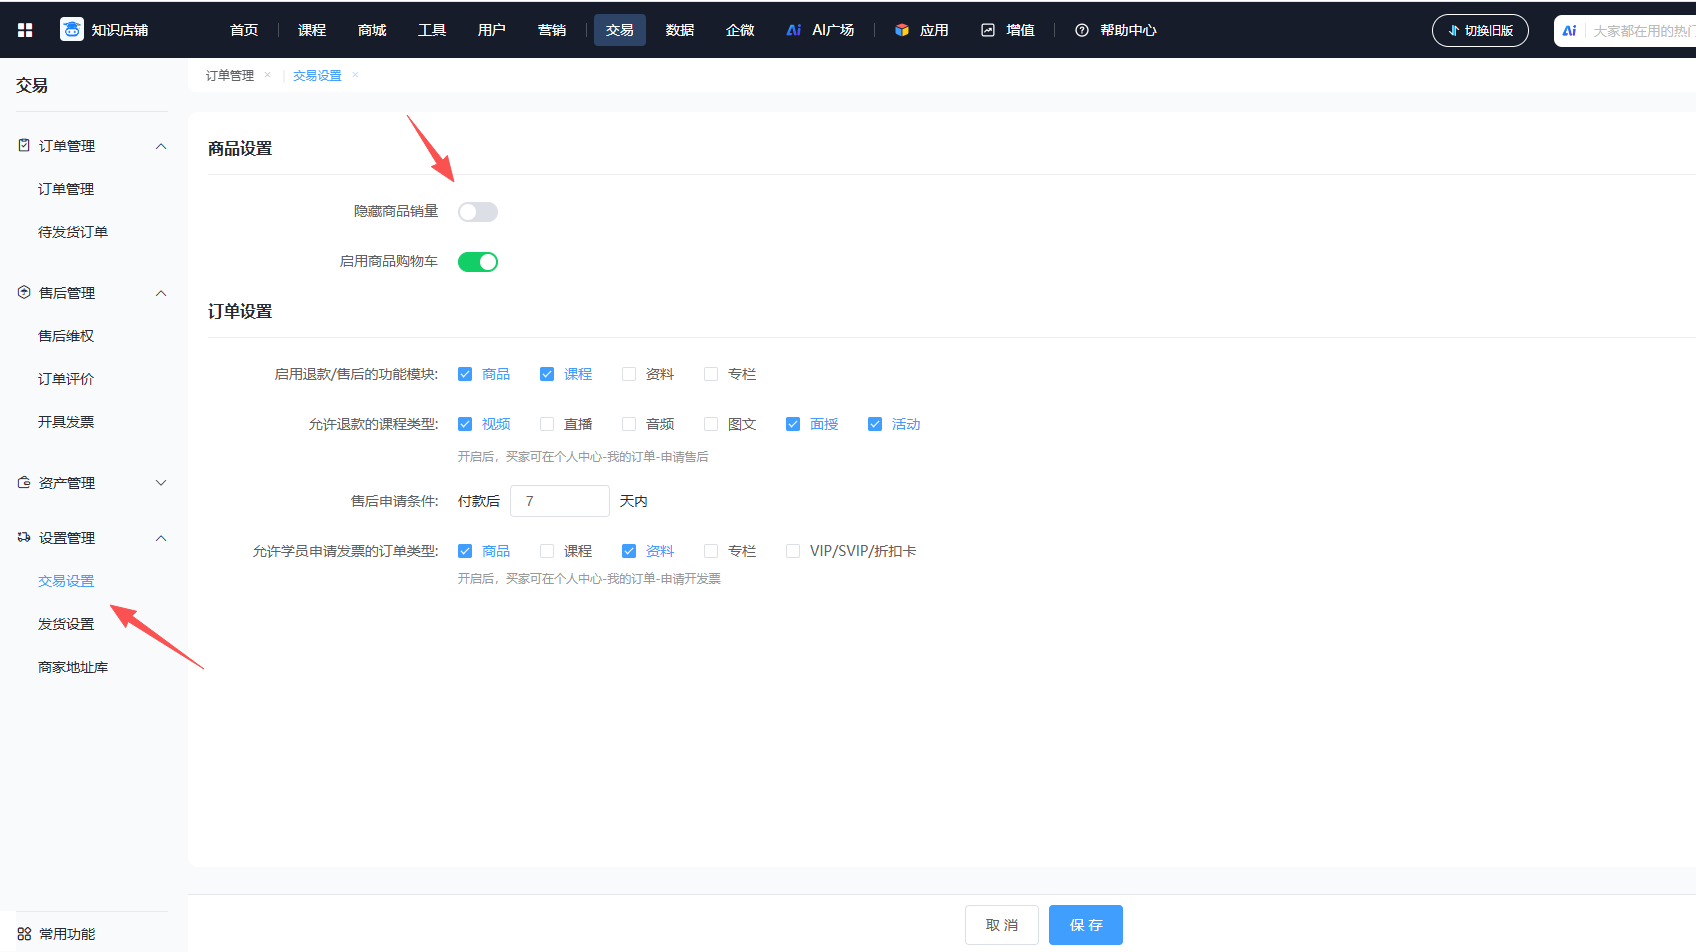Click the 增值 chart icon
The image size is (1696, 952).
click(x=988, y=30)
